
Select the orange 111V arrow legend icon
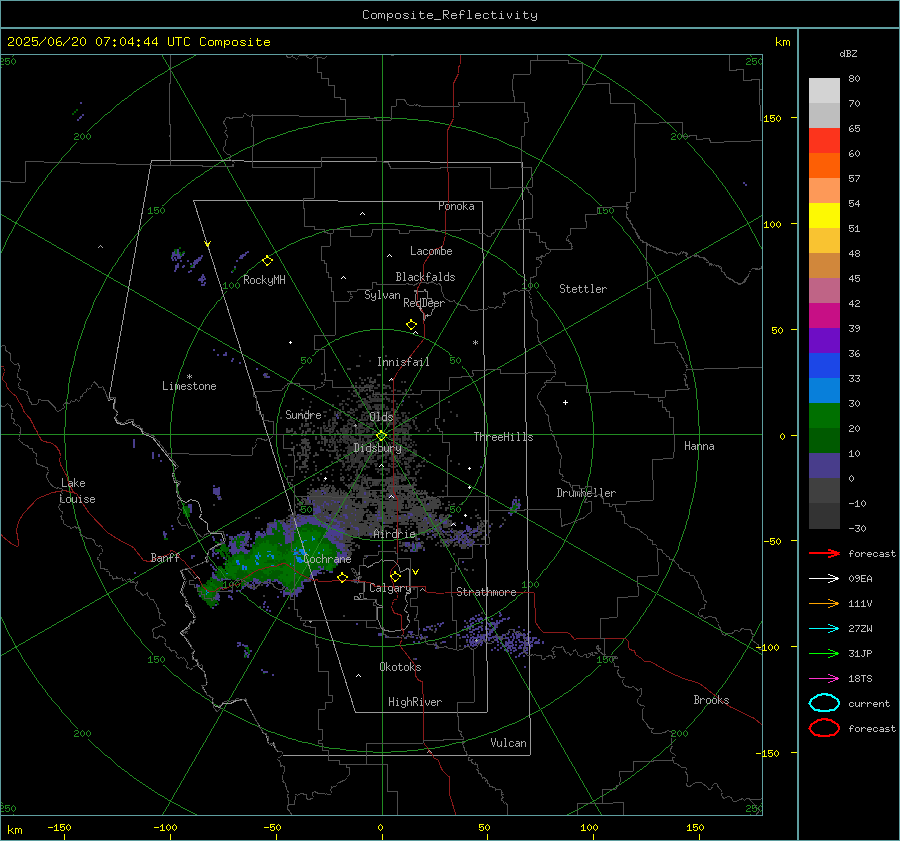[824, 603]
